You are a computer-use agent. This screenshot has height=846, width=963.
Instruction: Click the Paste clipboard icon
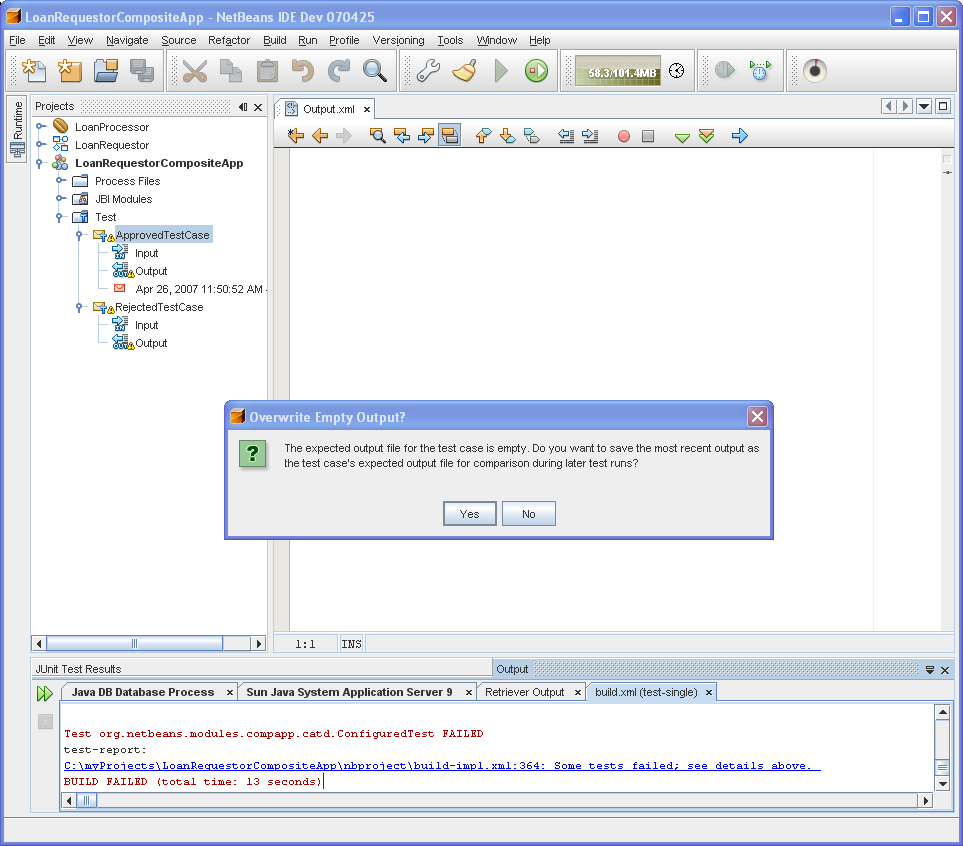tap(267, 71)
